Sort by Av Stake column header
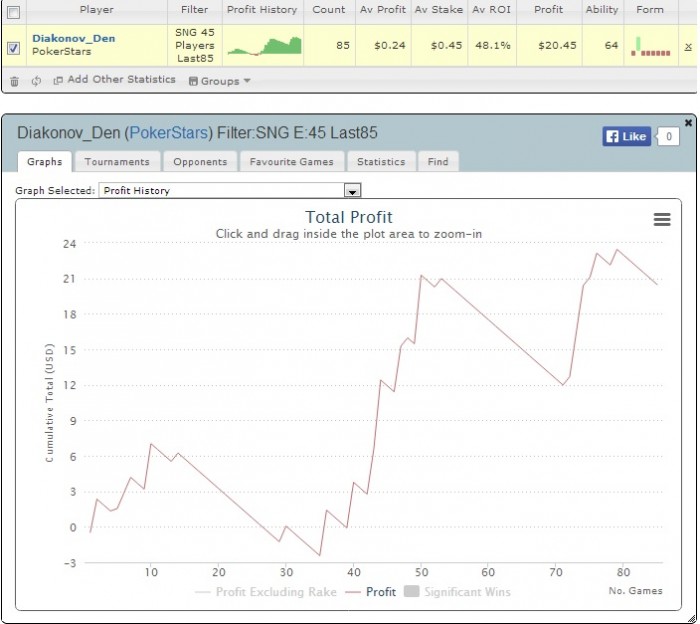This screenshot has width=700, height=624. point(439,9)
